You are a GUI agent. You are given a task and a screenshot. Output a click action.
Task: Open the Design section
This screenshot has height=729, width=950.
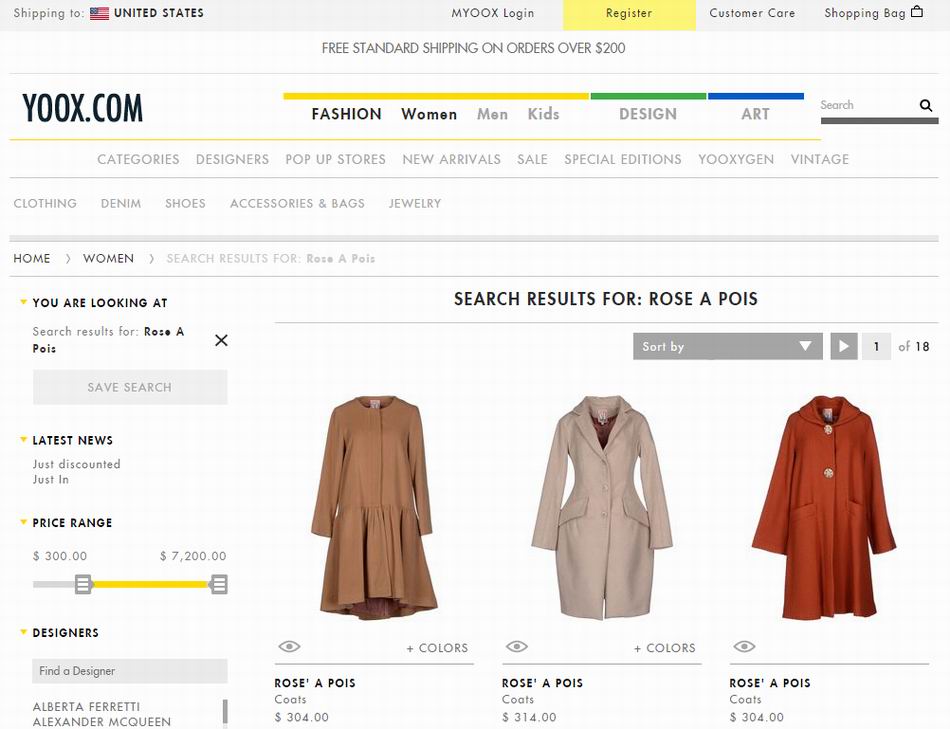click(x=648, y=114)
